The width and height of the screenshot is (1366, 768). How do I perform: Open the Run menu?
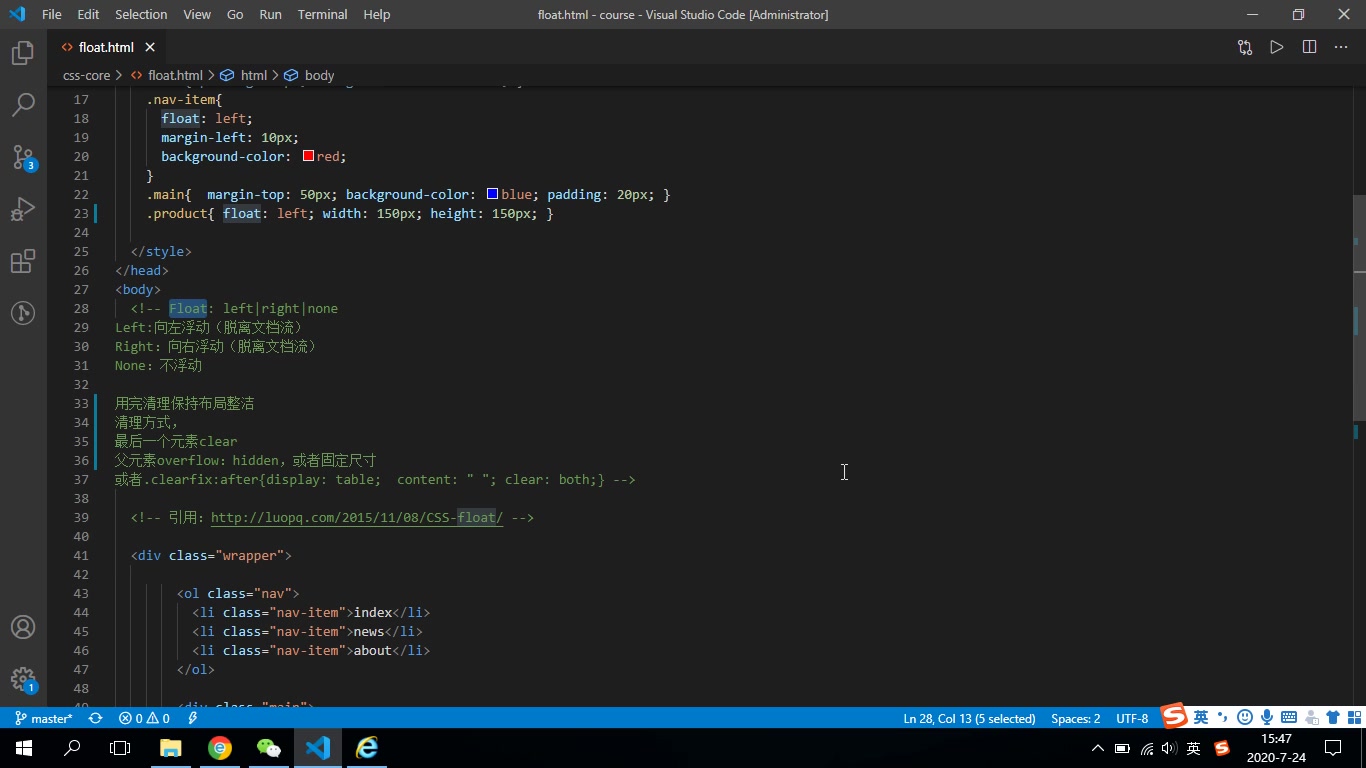coord(270,14)
